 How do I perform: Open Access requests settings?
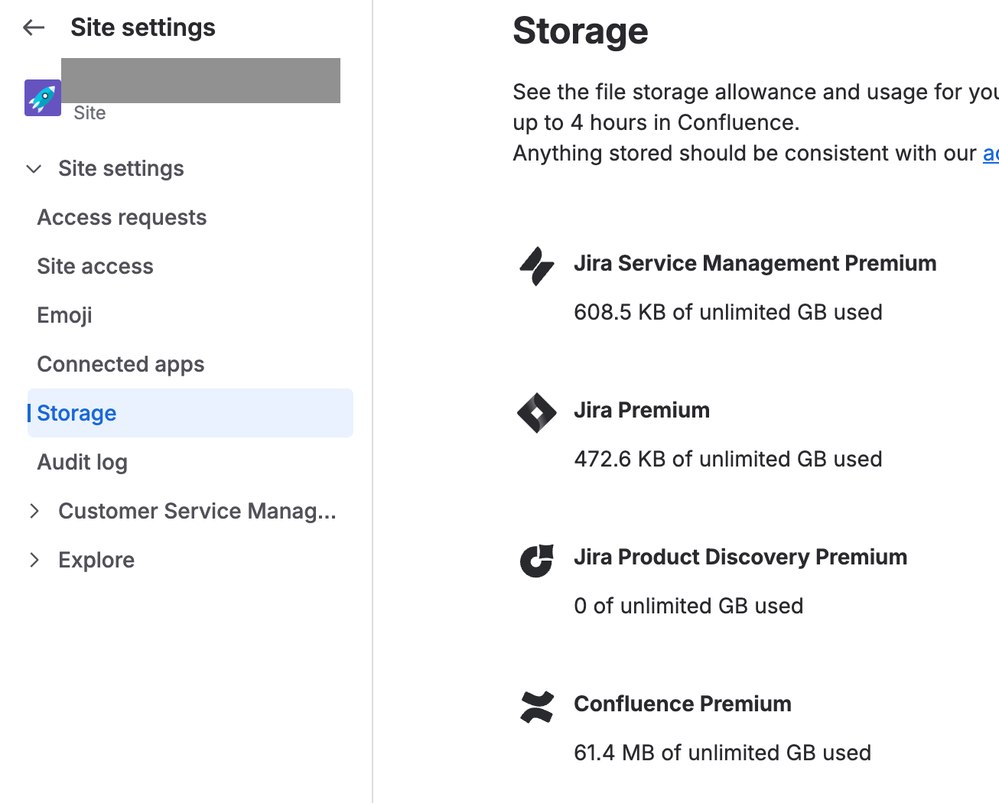tap(122, 218)
